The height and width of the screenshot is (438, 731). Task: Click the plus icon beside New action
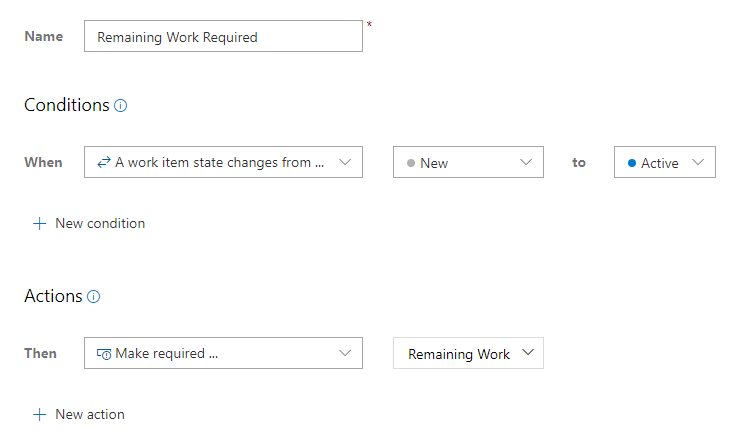coord(40,414)
